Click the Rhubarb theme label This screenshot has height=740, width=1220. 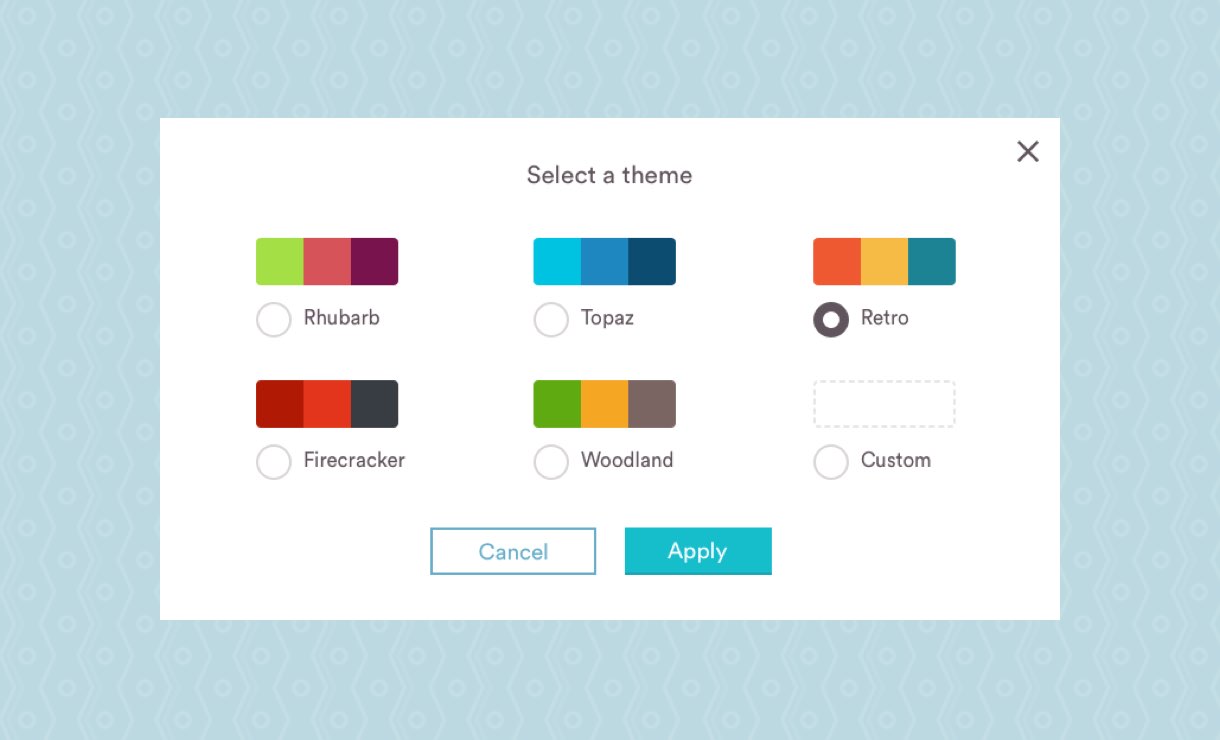click(x=342, y=318)
